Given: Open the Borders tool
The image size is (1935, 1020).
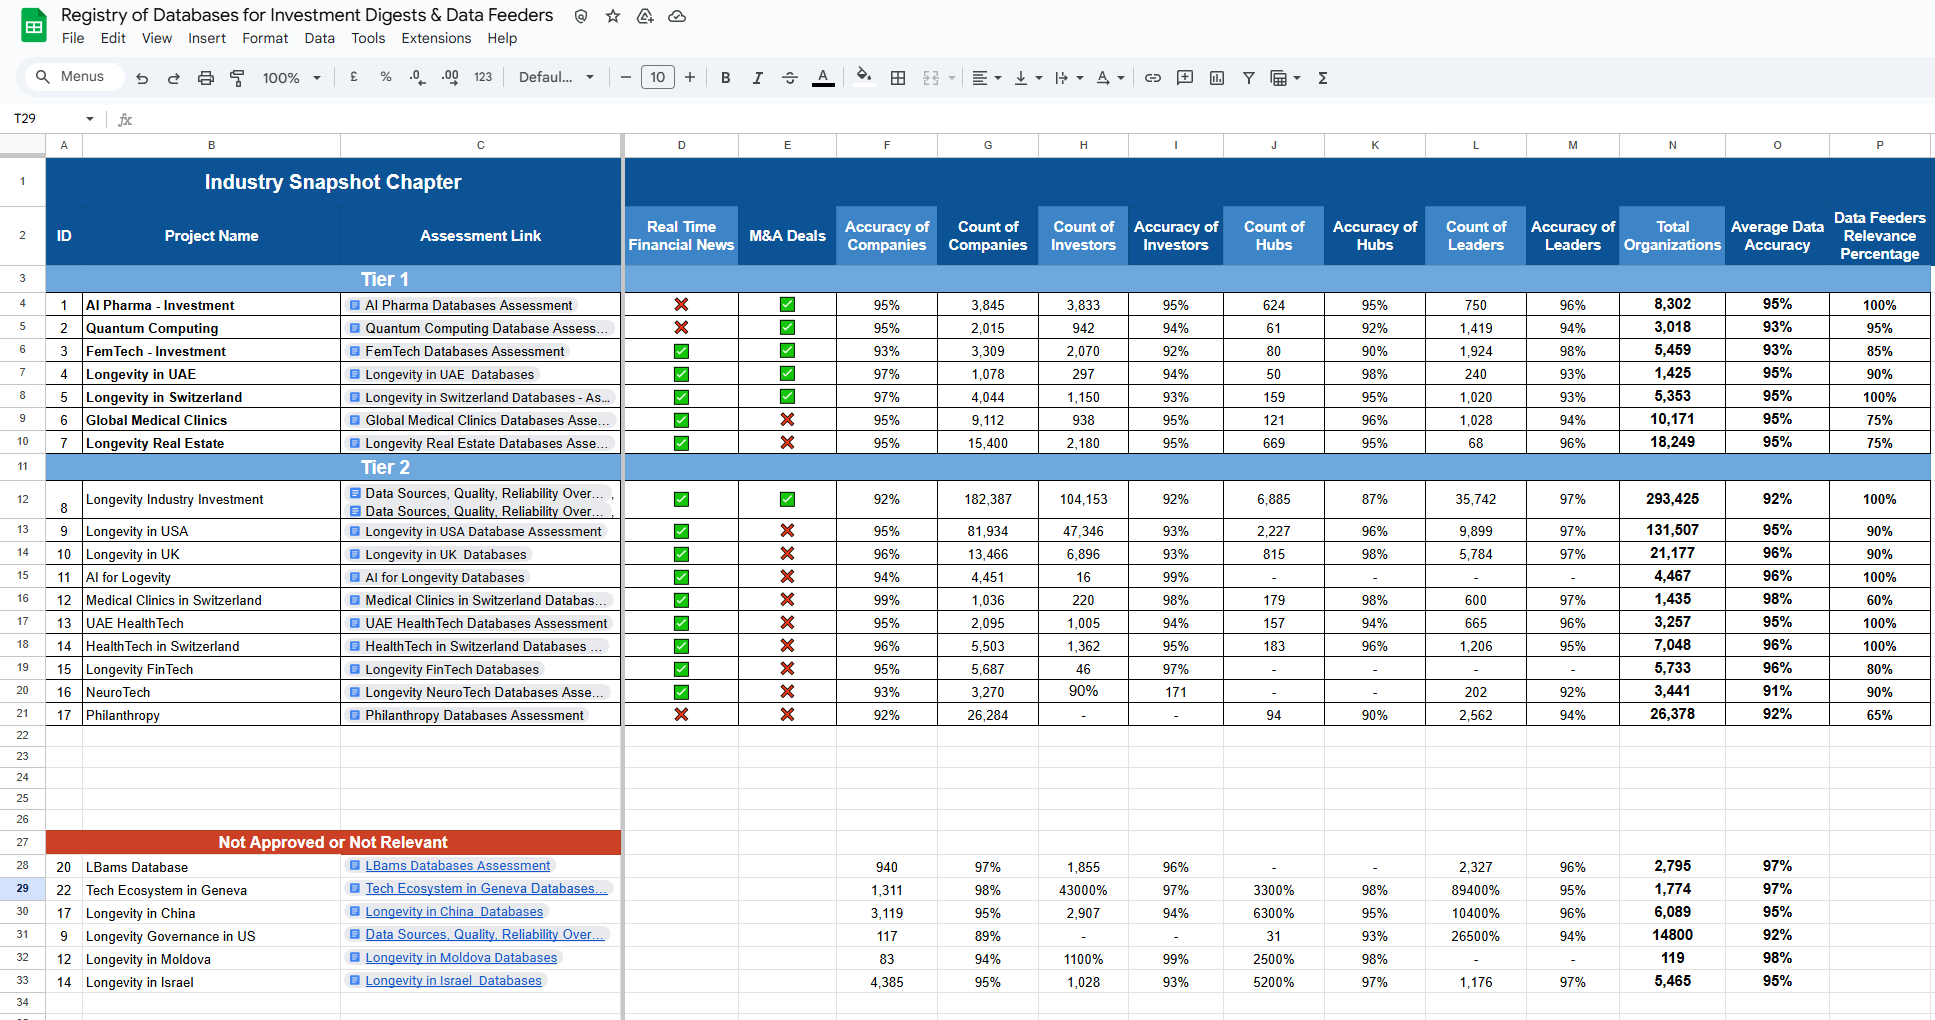Looking at the screenshot, I should pyautogui.click(x=898, y=78).
